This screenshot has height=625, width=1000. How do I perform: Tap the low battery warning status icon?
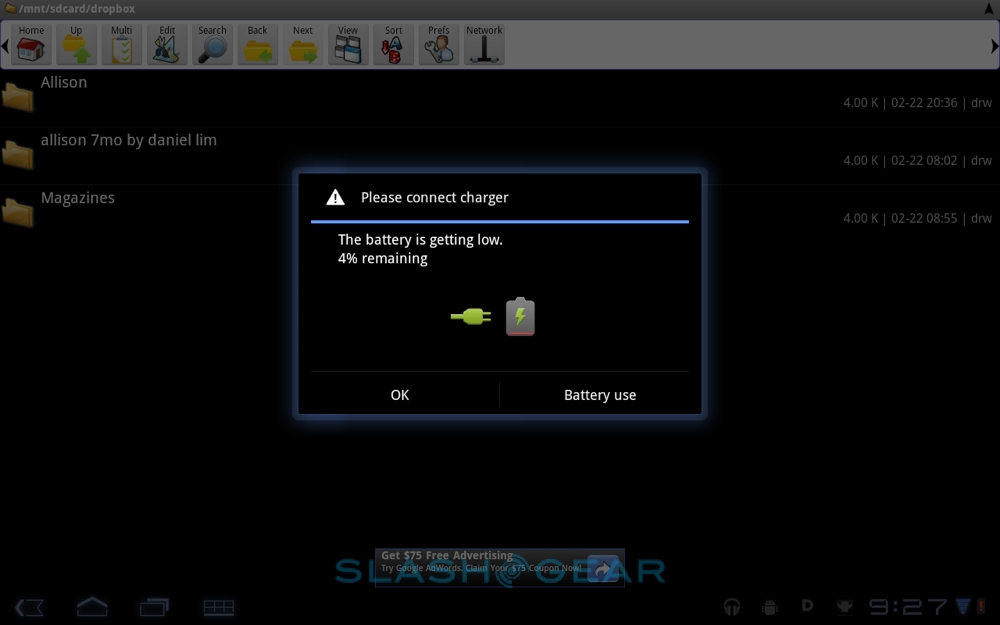[x=982, y=607]
